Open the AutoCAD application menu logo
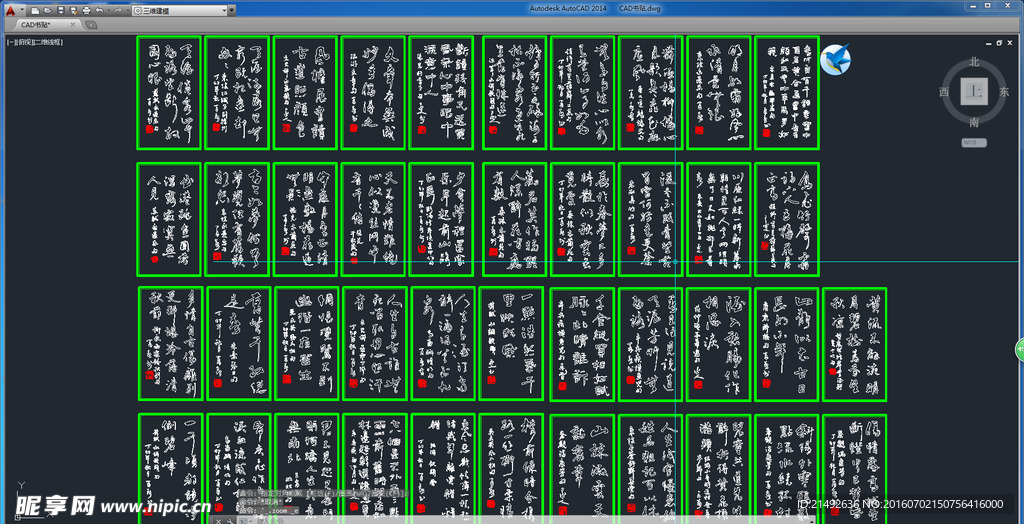This screenshot has width=1024, height=524. (x=9, y=10)
